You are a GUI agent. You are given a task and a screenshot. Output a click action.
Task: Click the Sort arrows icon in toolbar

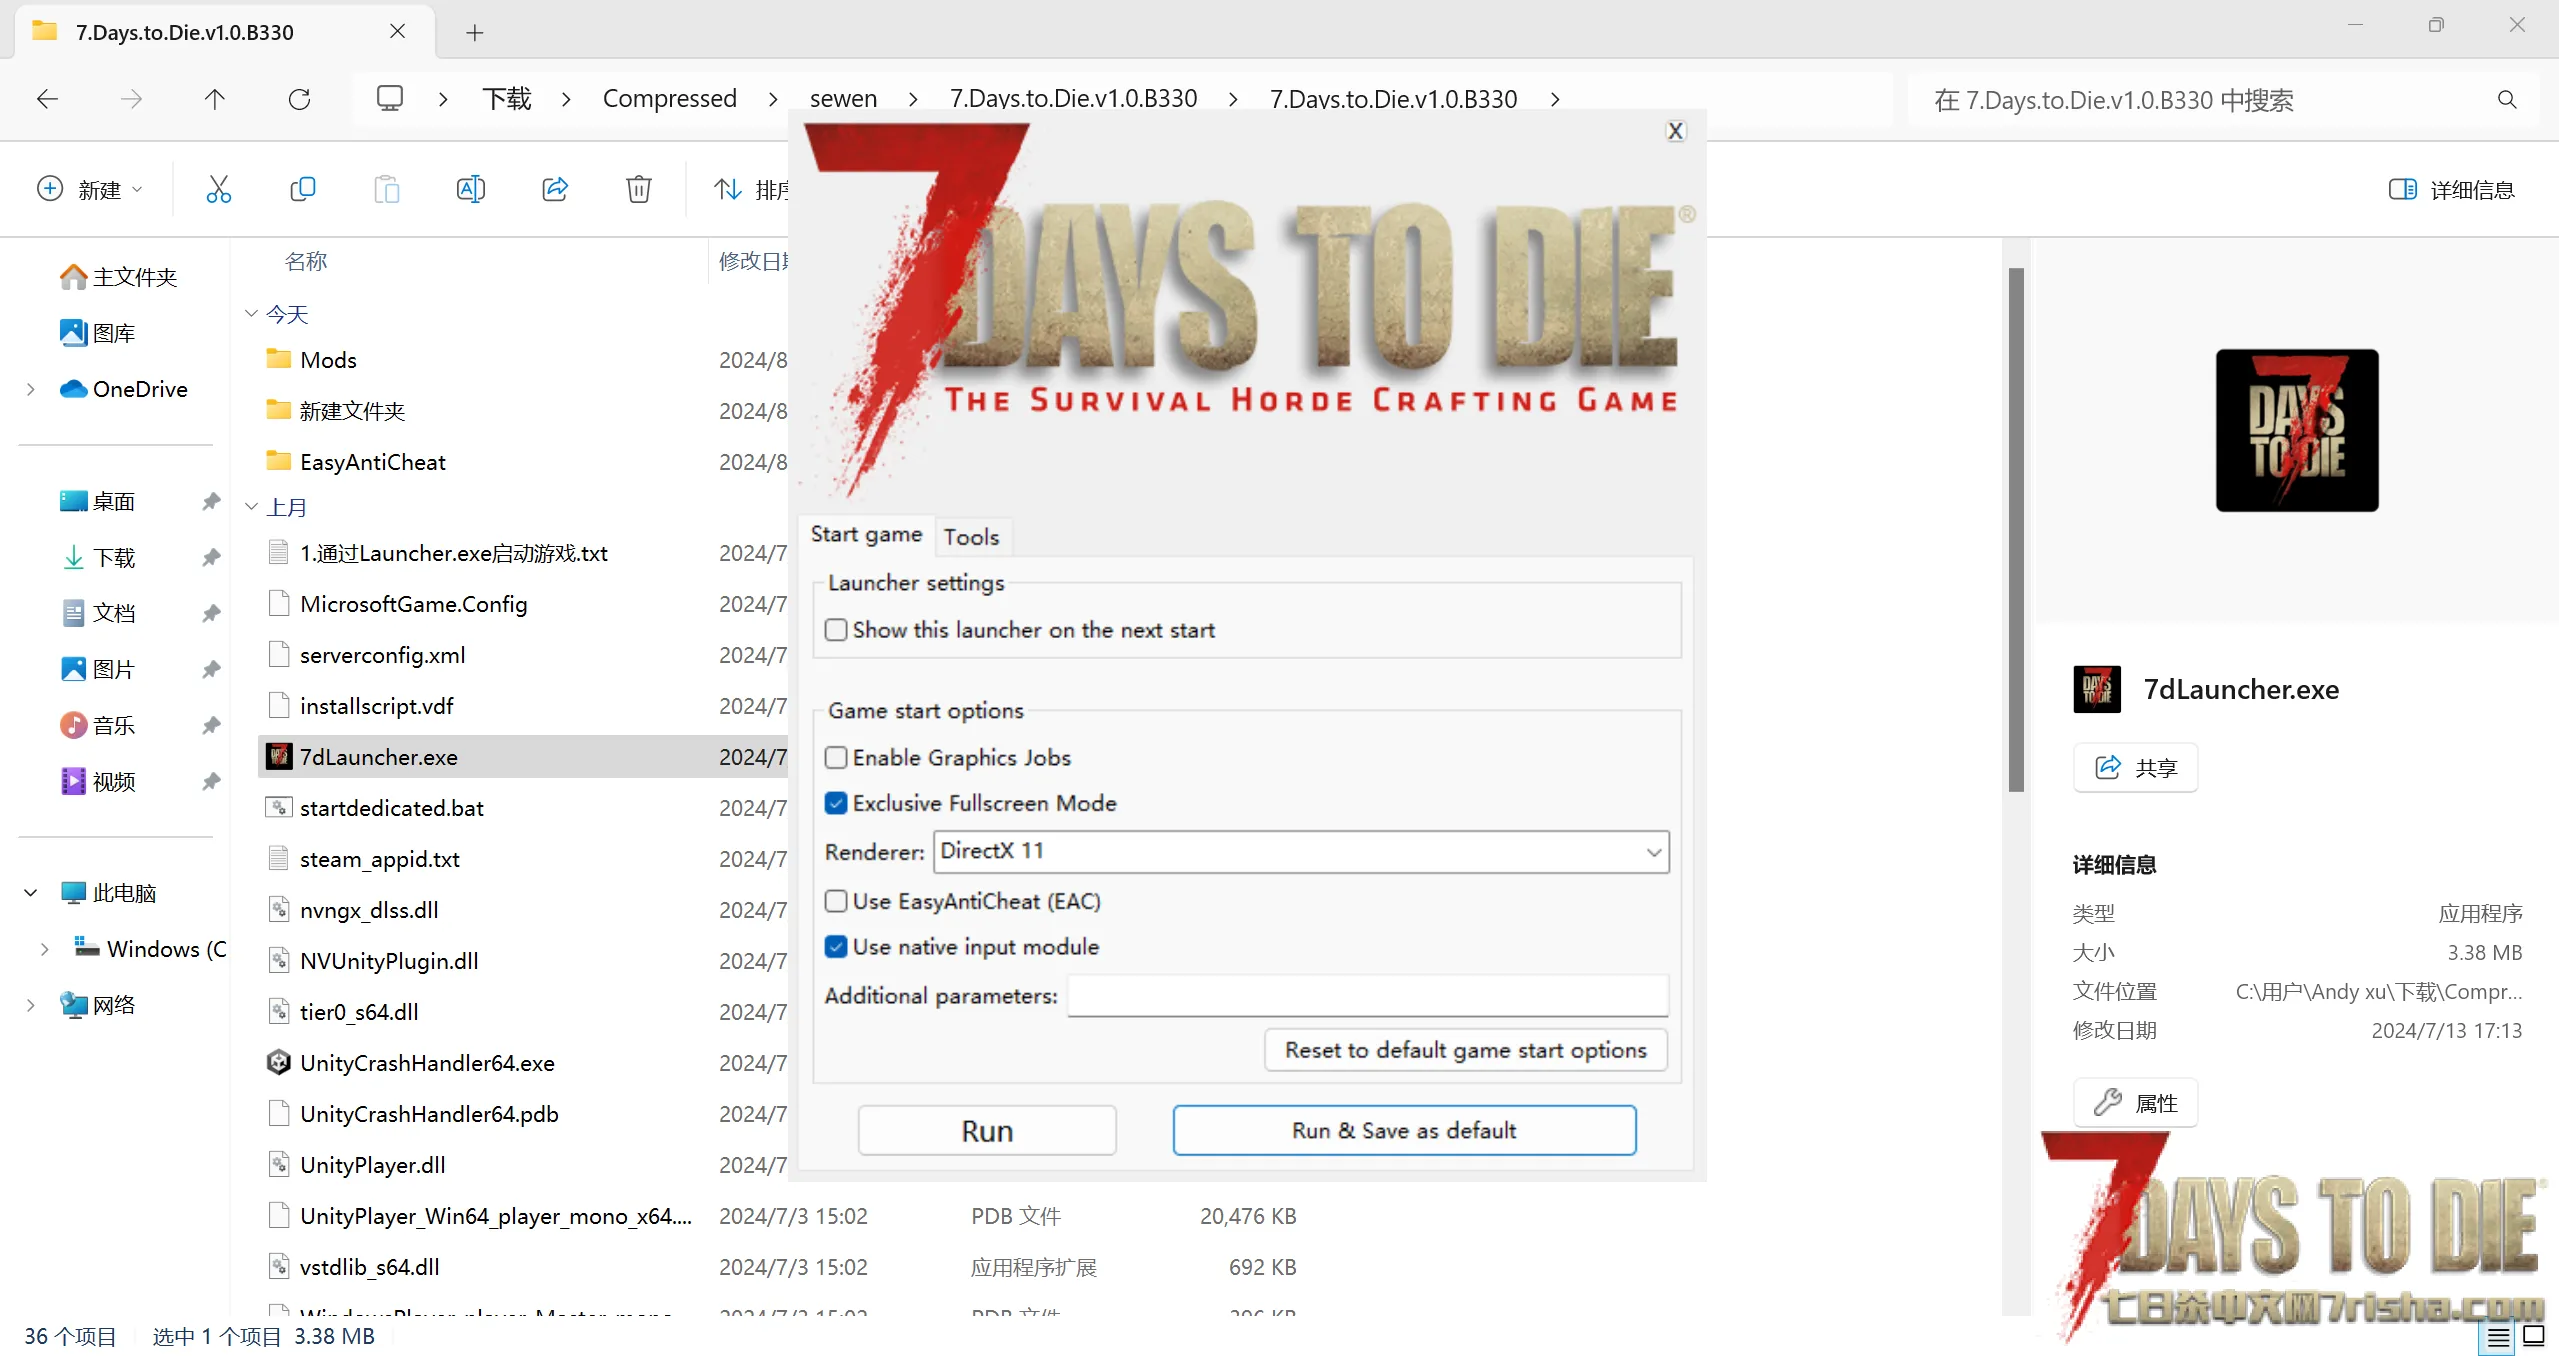tap(727, 189)
